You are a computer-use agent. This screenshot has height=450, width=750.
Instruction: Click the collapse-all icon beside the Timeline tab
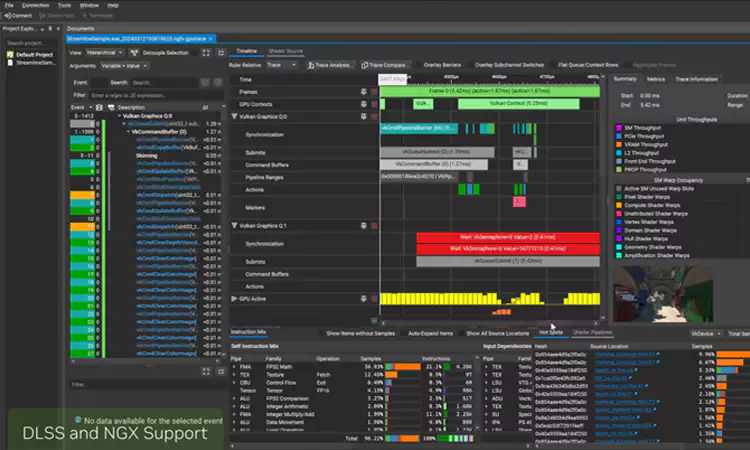221,53
